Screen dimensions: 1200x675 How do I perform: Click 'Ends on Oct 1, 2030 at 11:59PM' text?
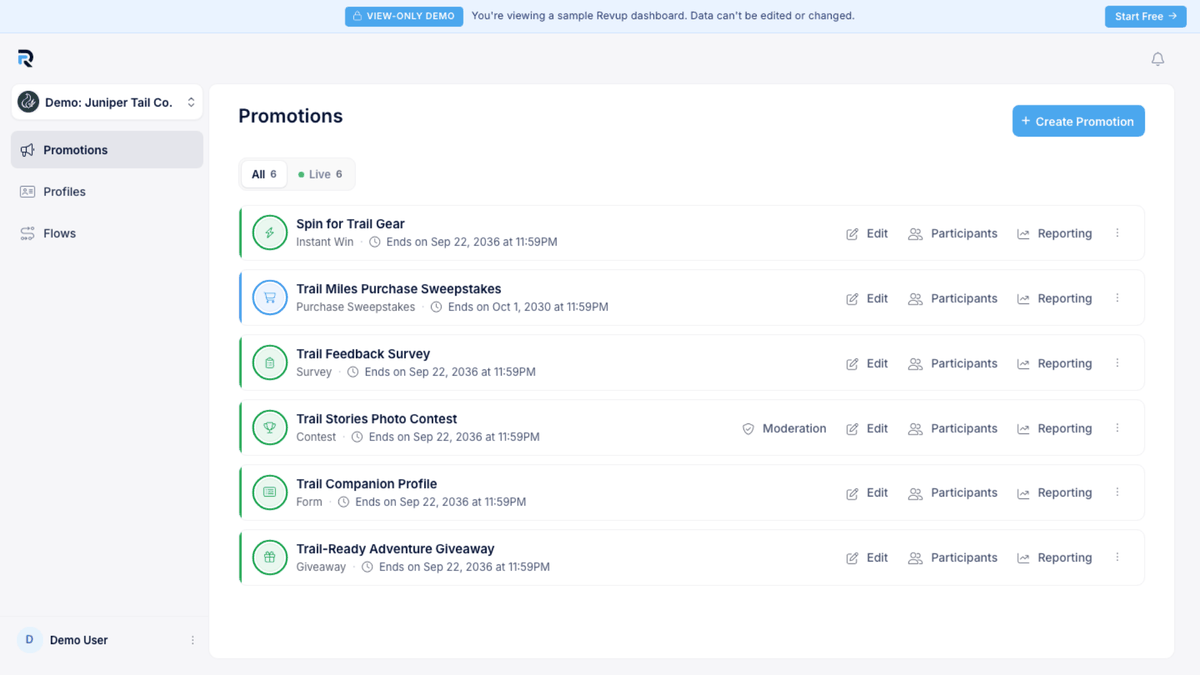[528, 307]
